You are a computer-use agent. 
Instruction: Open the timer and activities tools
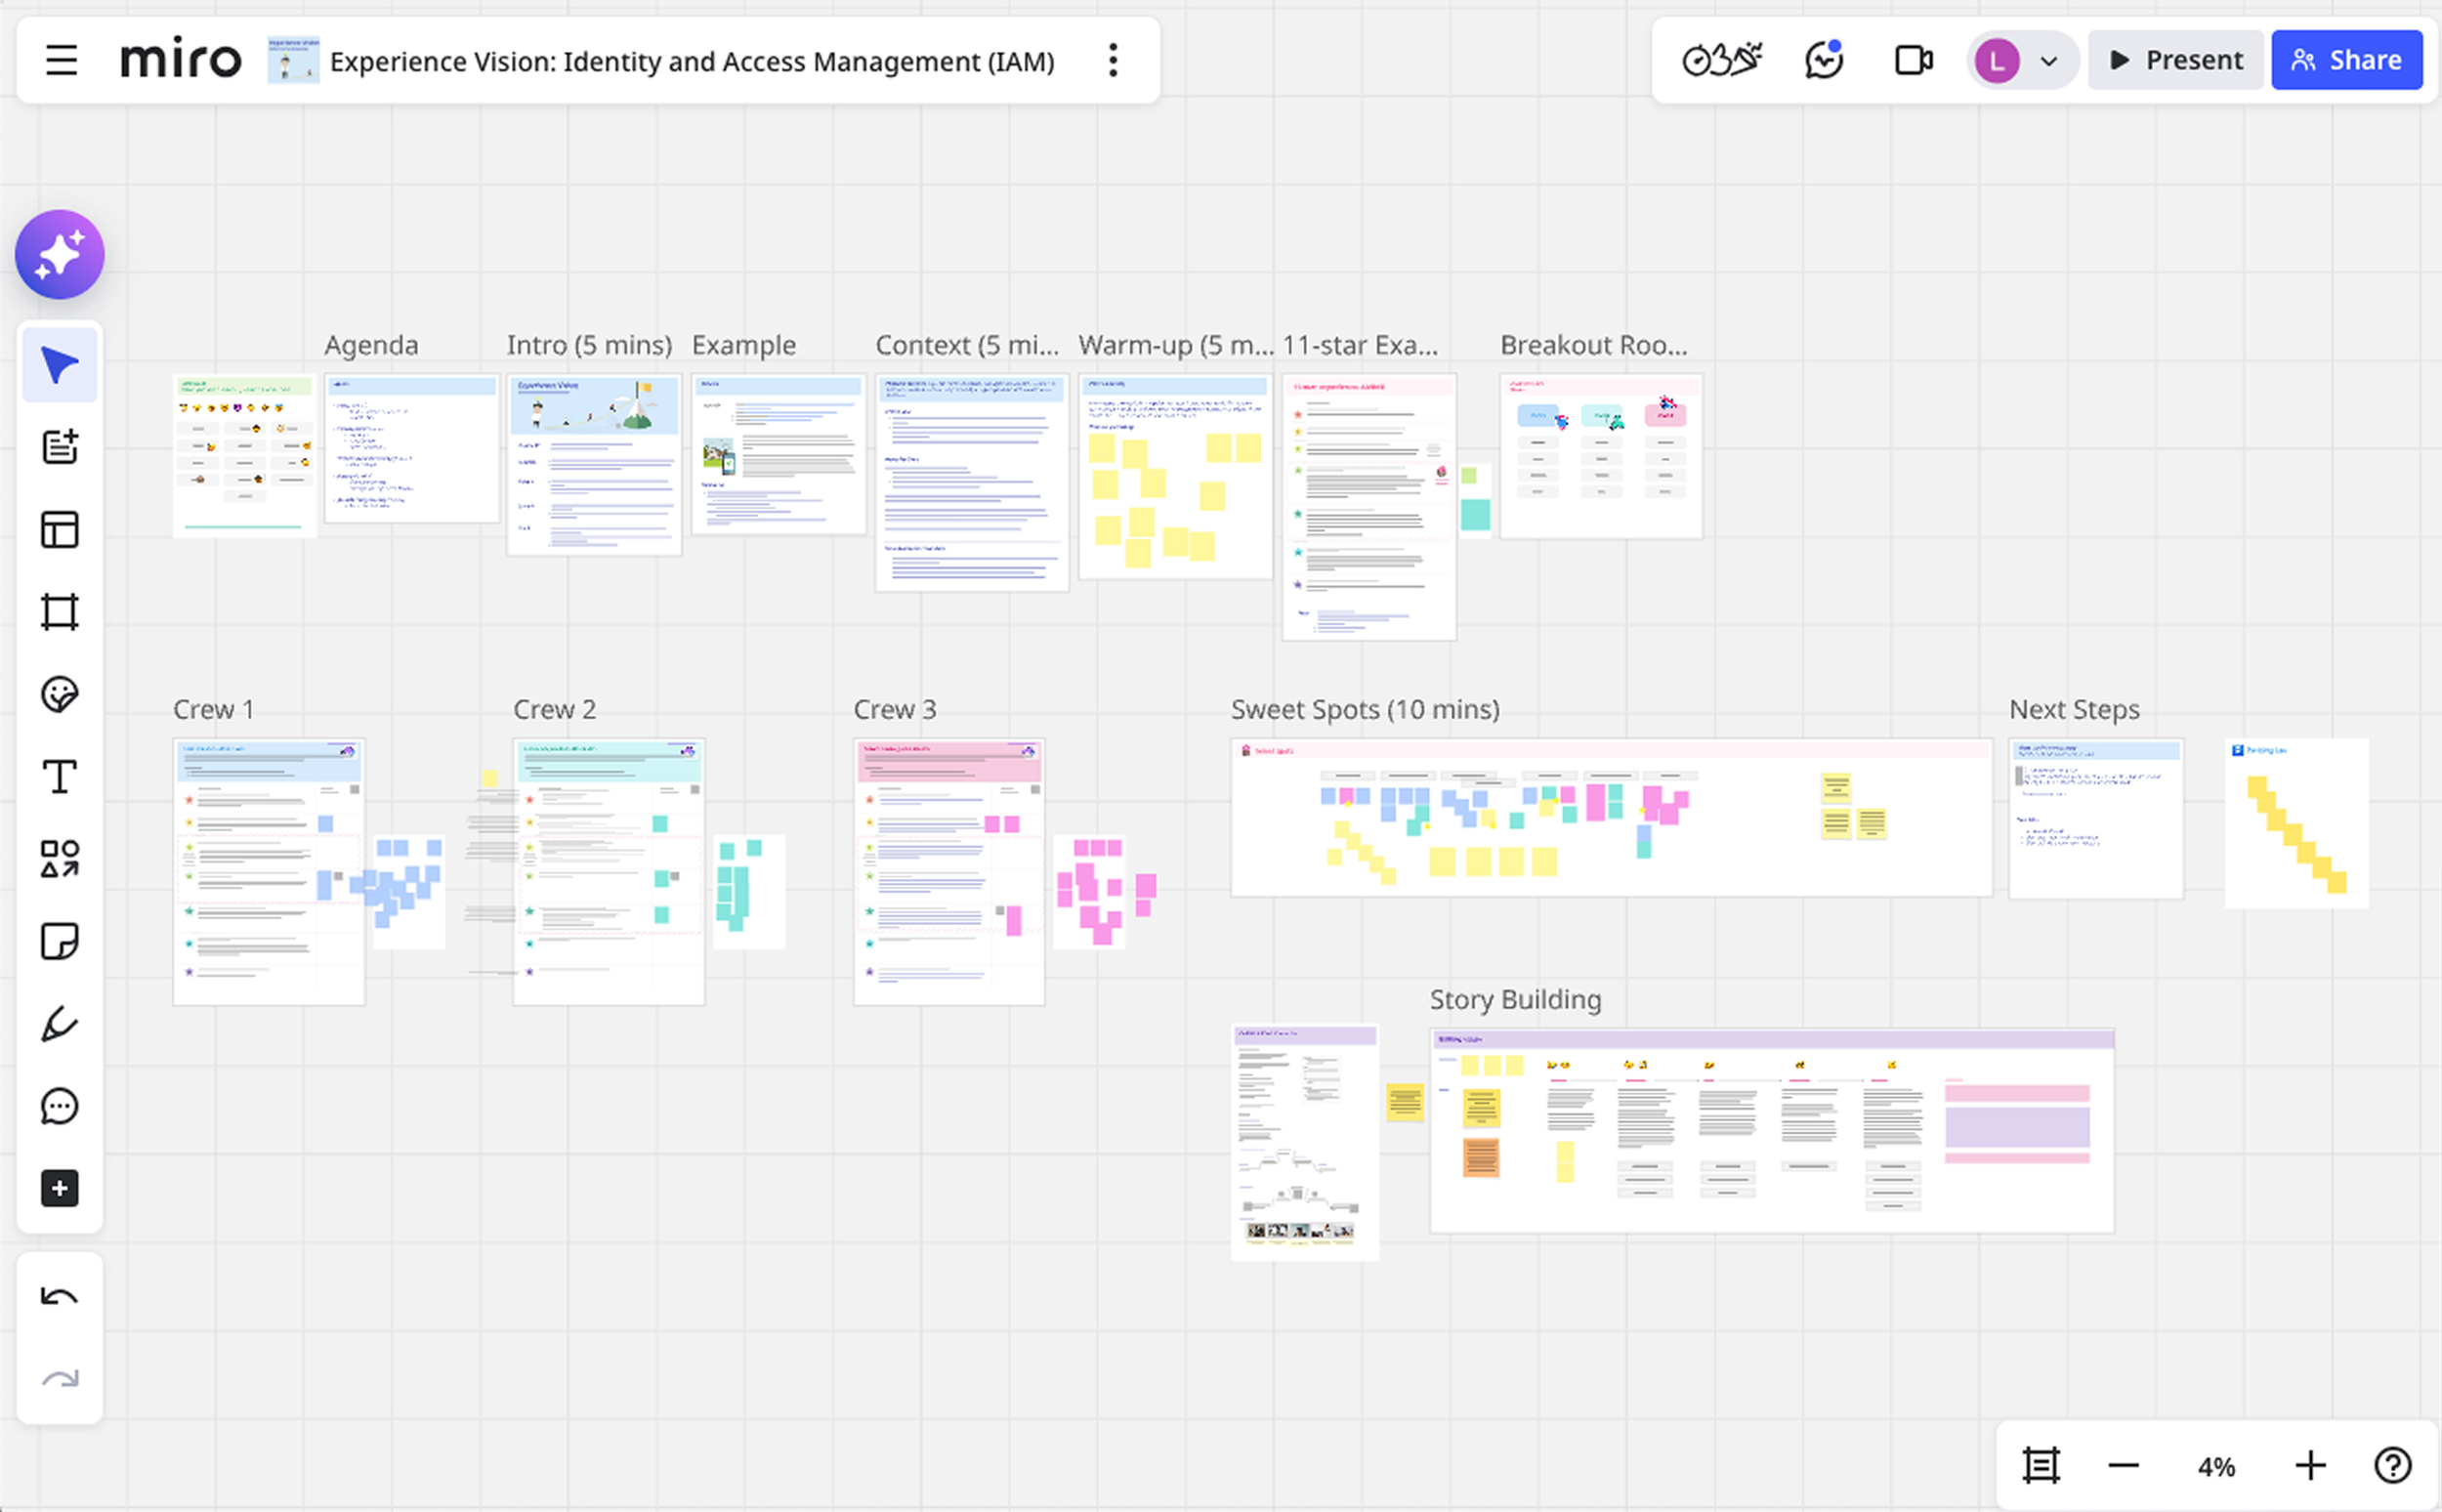click(x=1721, y=60)
